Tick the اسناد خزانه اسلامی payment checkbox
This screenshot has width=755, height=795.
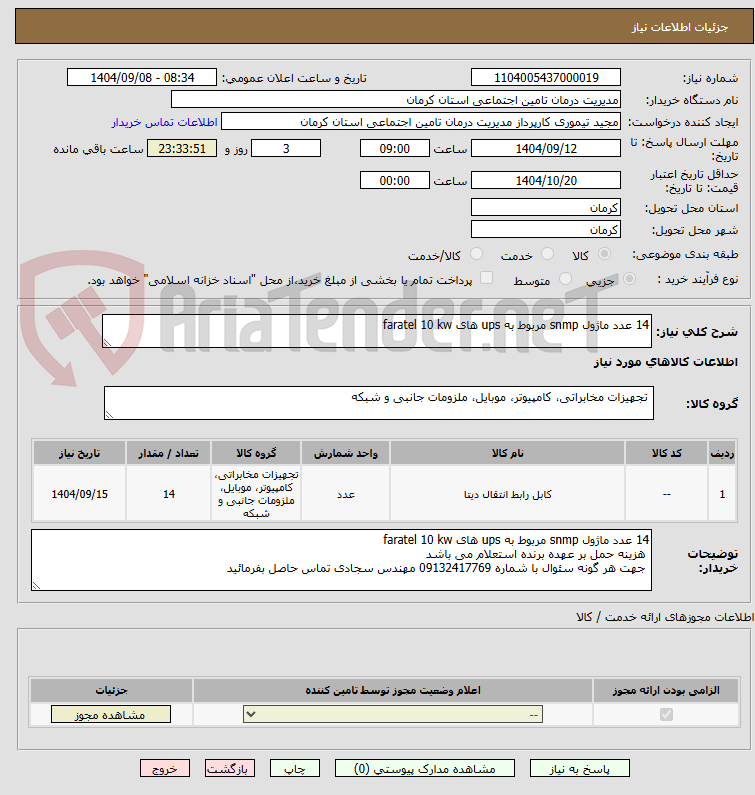(x=486, y=278)
